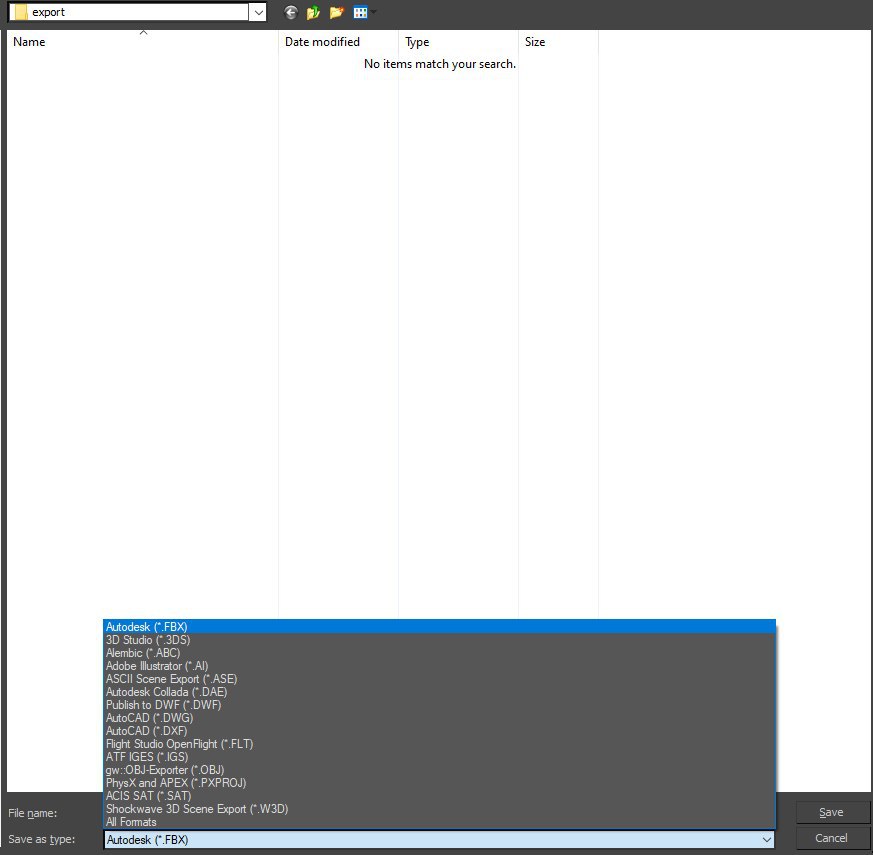Choose ATF IGES (*.IGS) format
The width and height of the screenshot is (873, 855).
click(x=439, y=756)
